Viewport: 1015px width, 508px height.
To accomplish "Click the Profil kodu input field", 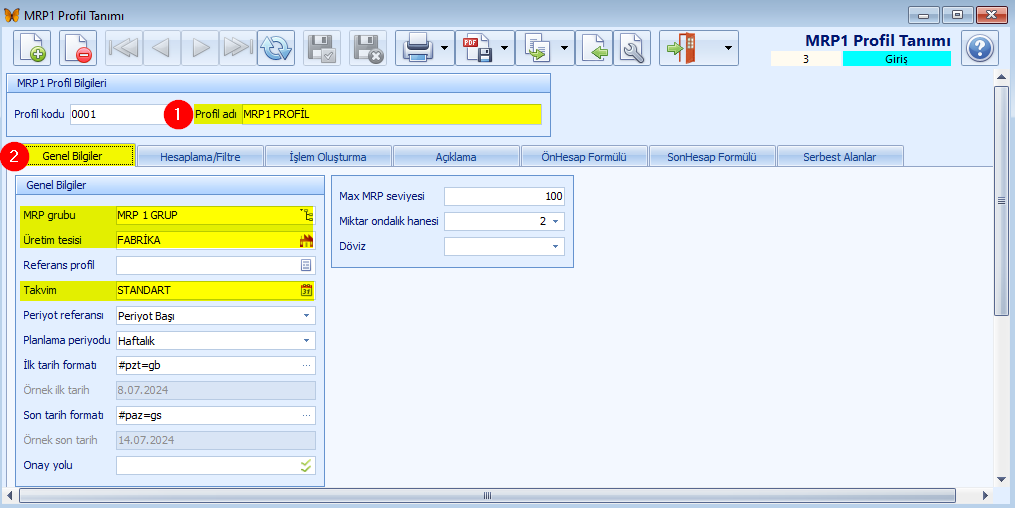I will [115, 114].
